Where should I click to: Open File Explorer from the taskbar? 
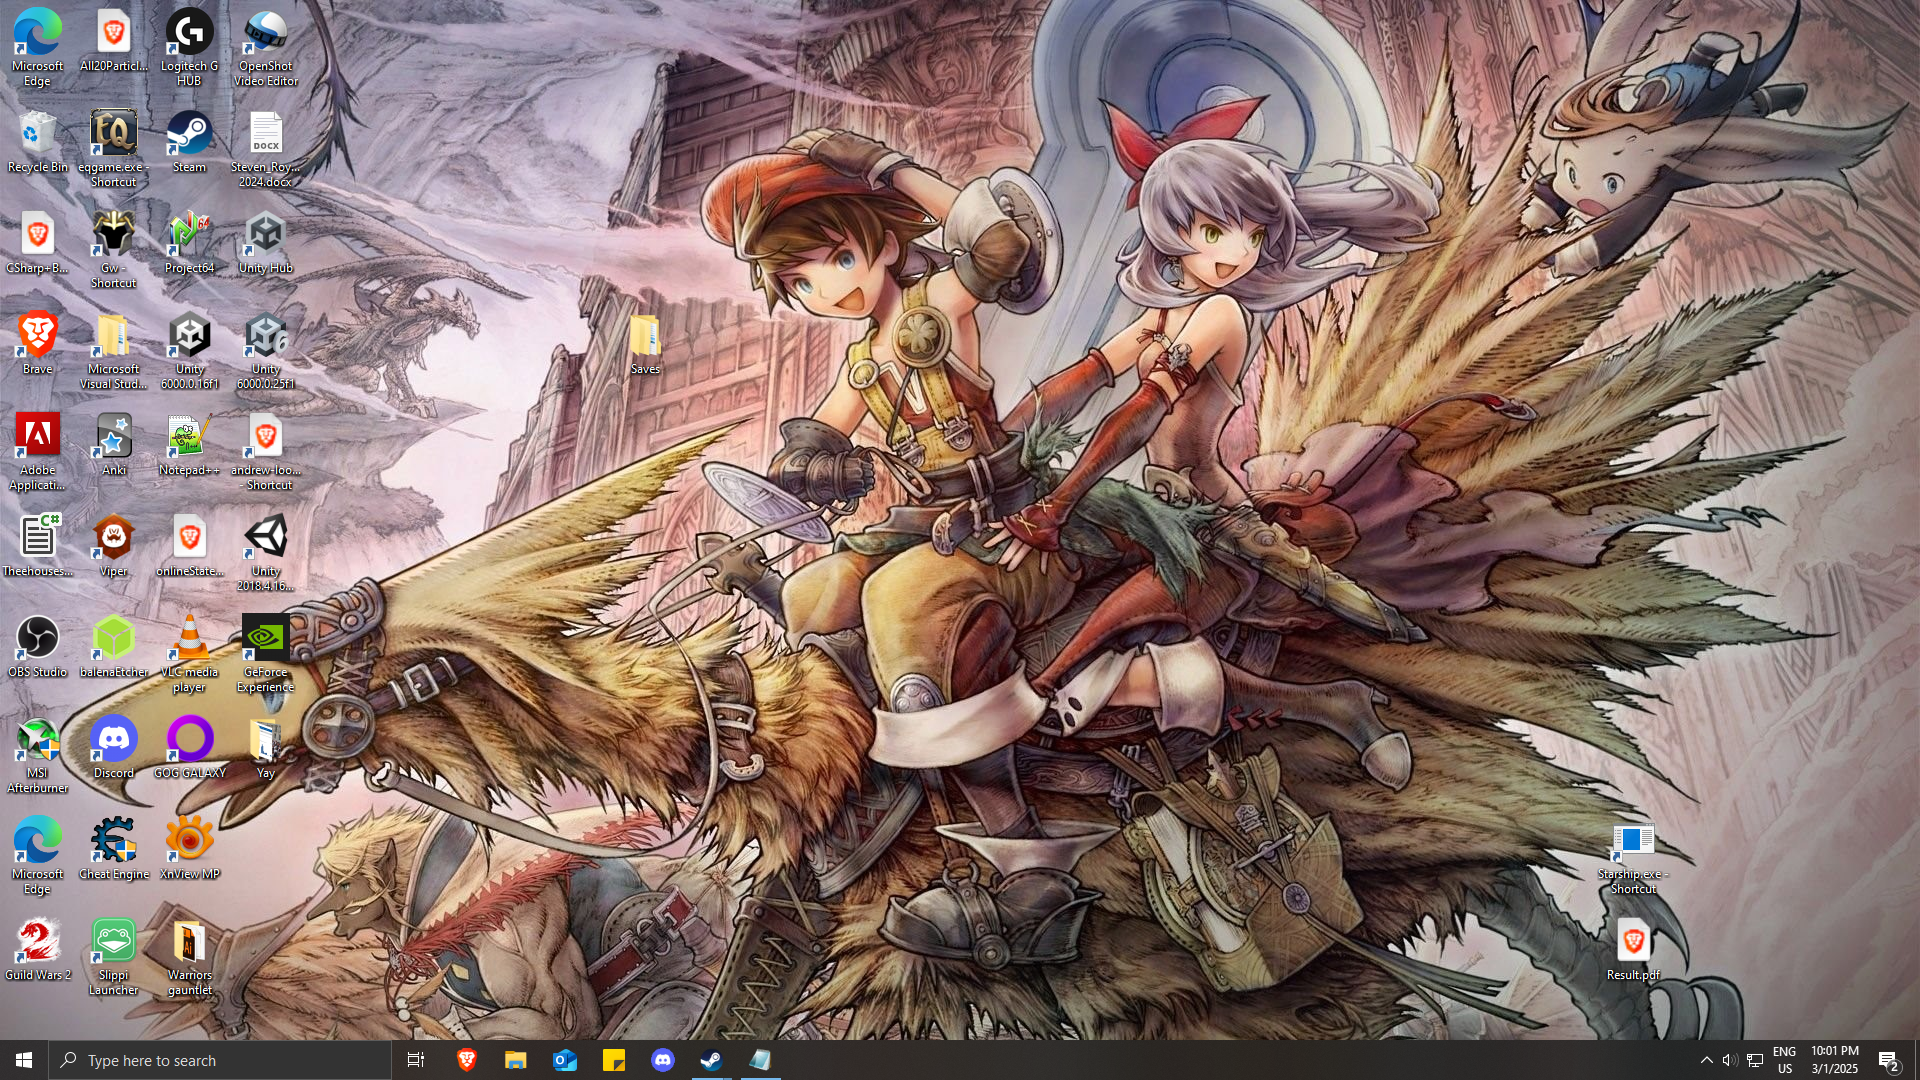[x=515, y=1060]
